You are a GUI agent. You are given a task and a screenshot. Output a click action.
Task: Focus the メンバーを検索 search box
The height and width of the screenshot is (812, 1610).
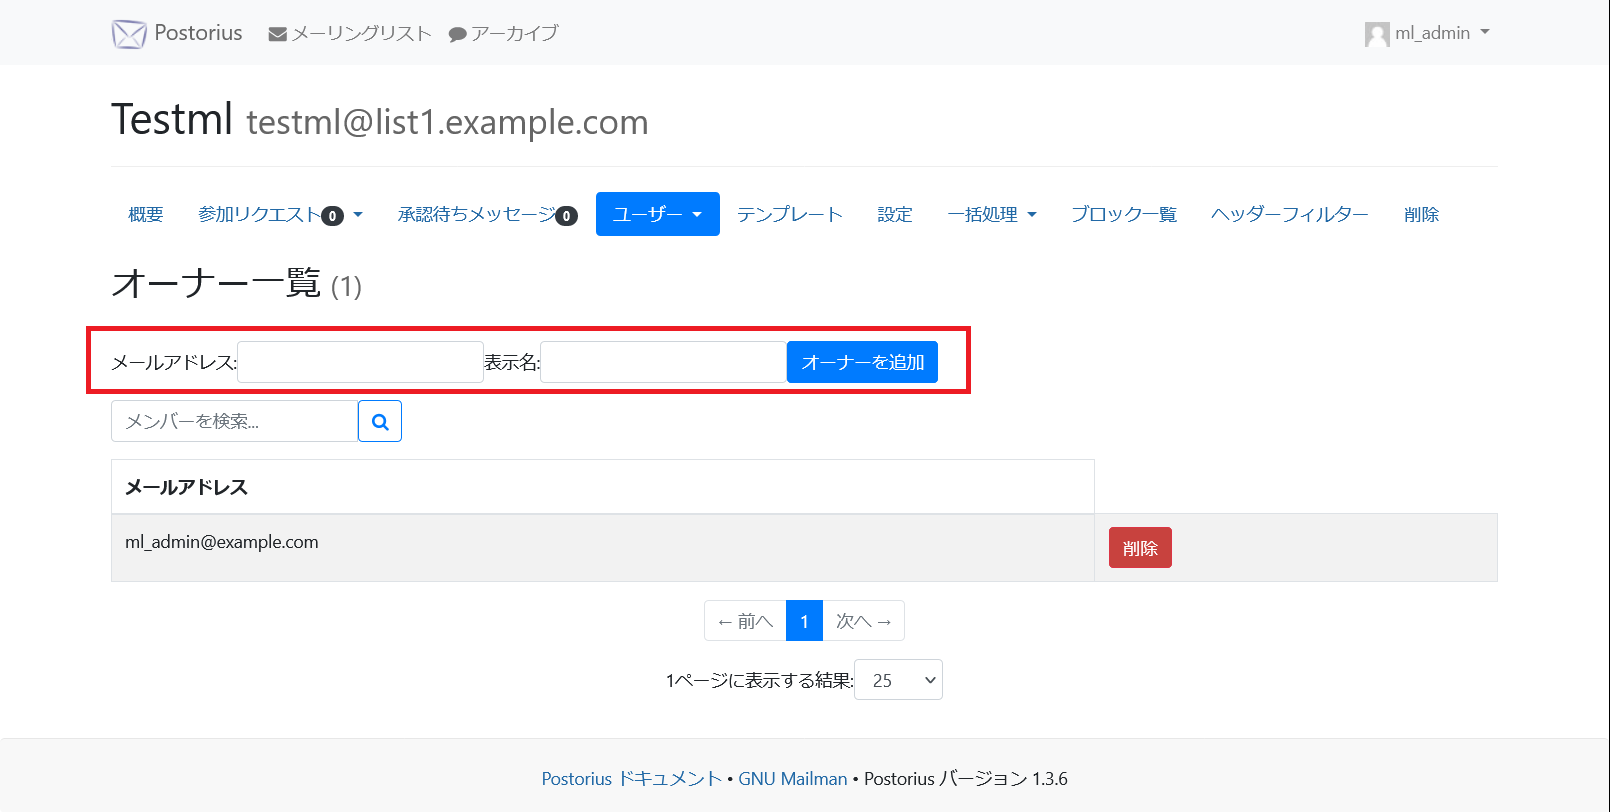(234, 421)
